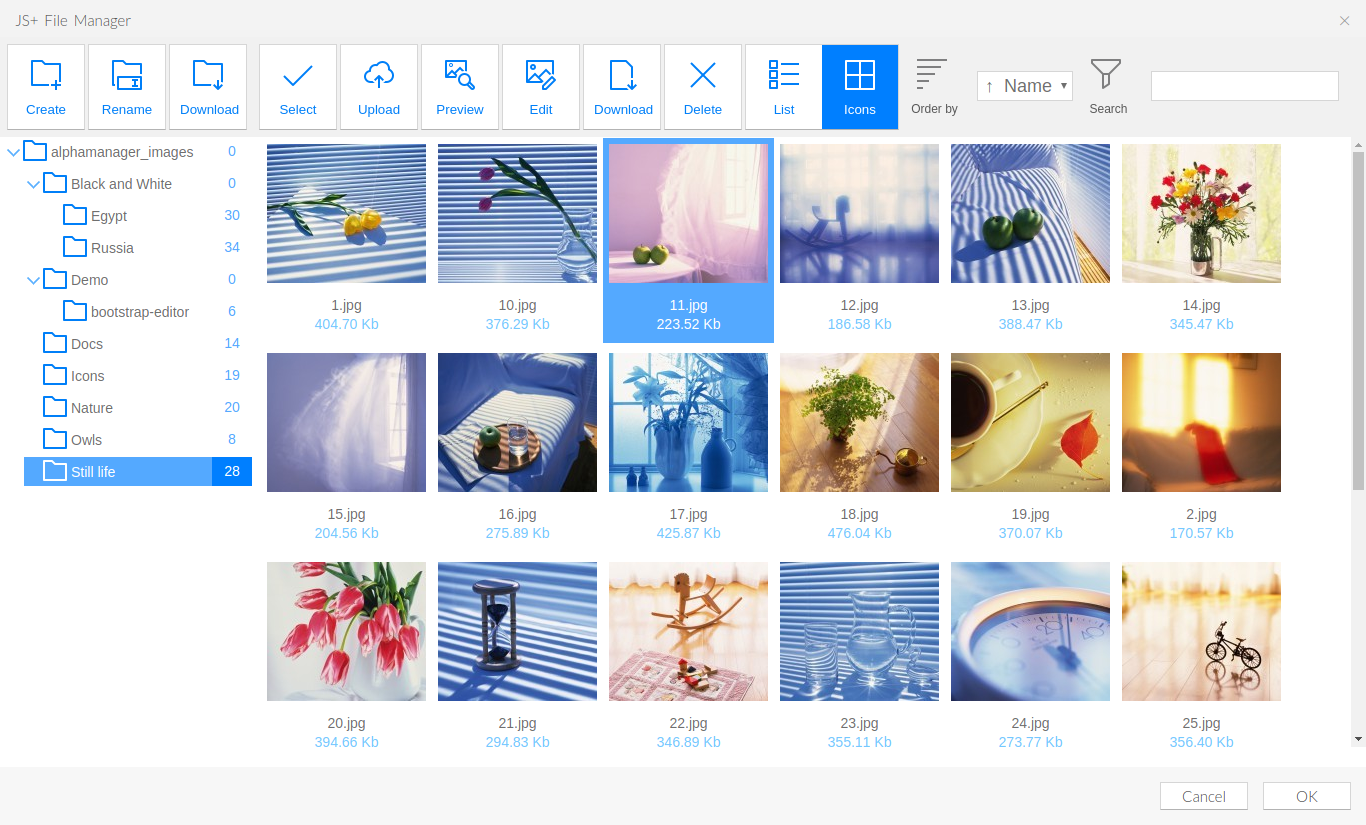1366x825 pixels.
Task: Click the search text field
Action: [1244, 86]
